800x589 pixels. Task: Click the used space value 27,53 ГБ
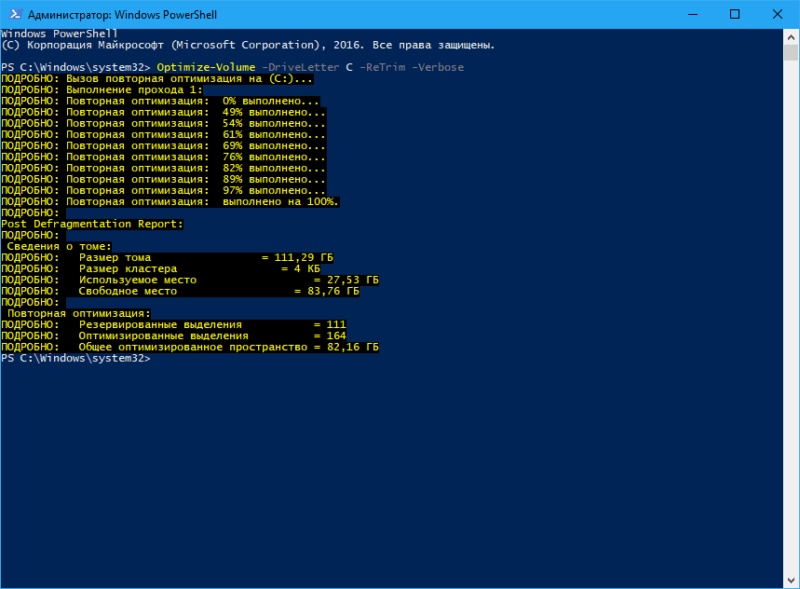[353, 280]
